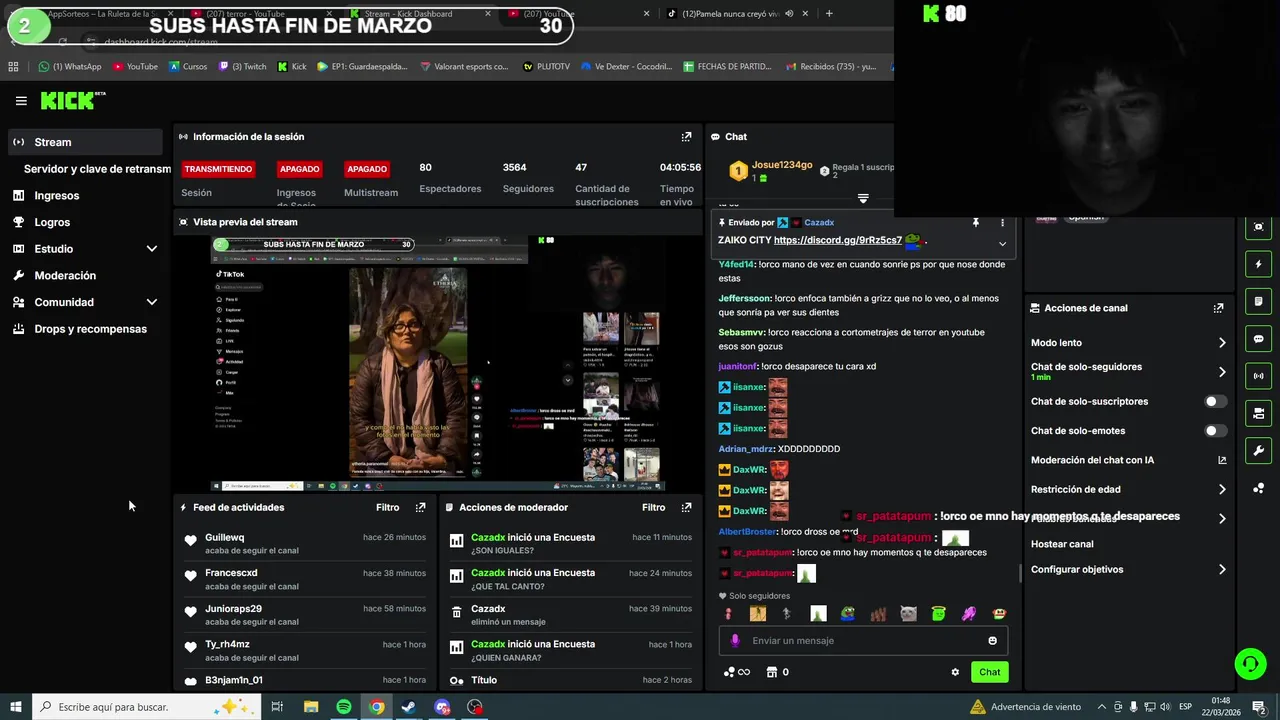This screenshot has width=1280, height=720.
Task: Expand the Estudio sidebar section
Action: click(x=152, y=249)
